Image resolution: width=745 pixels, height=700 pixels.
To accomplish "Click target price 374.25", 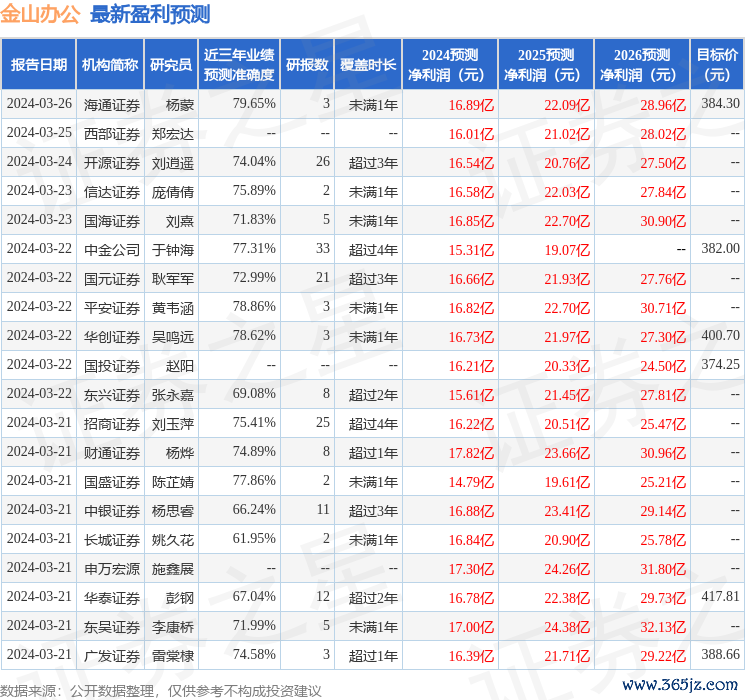I will (x=720, y=364).
